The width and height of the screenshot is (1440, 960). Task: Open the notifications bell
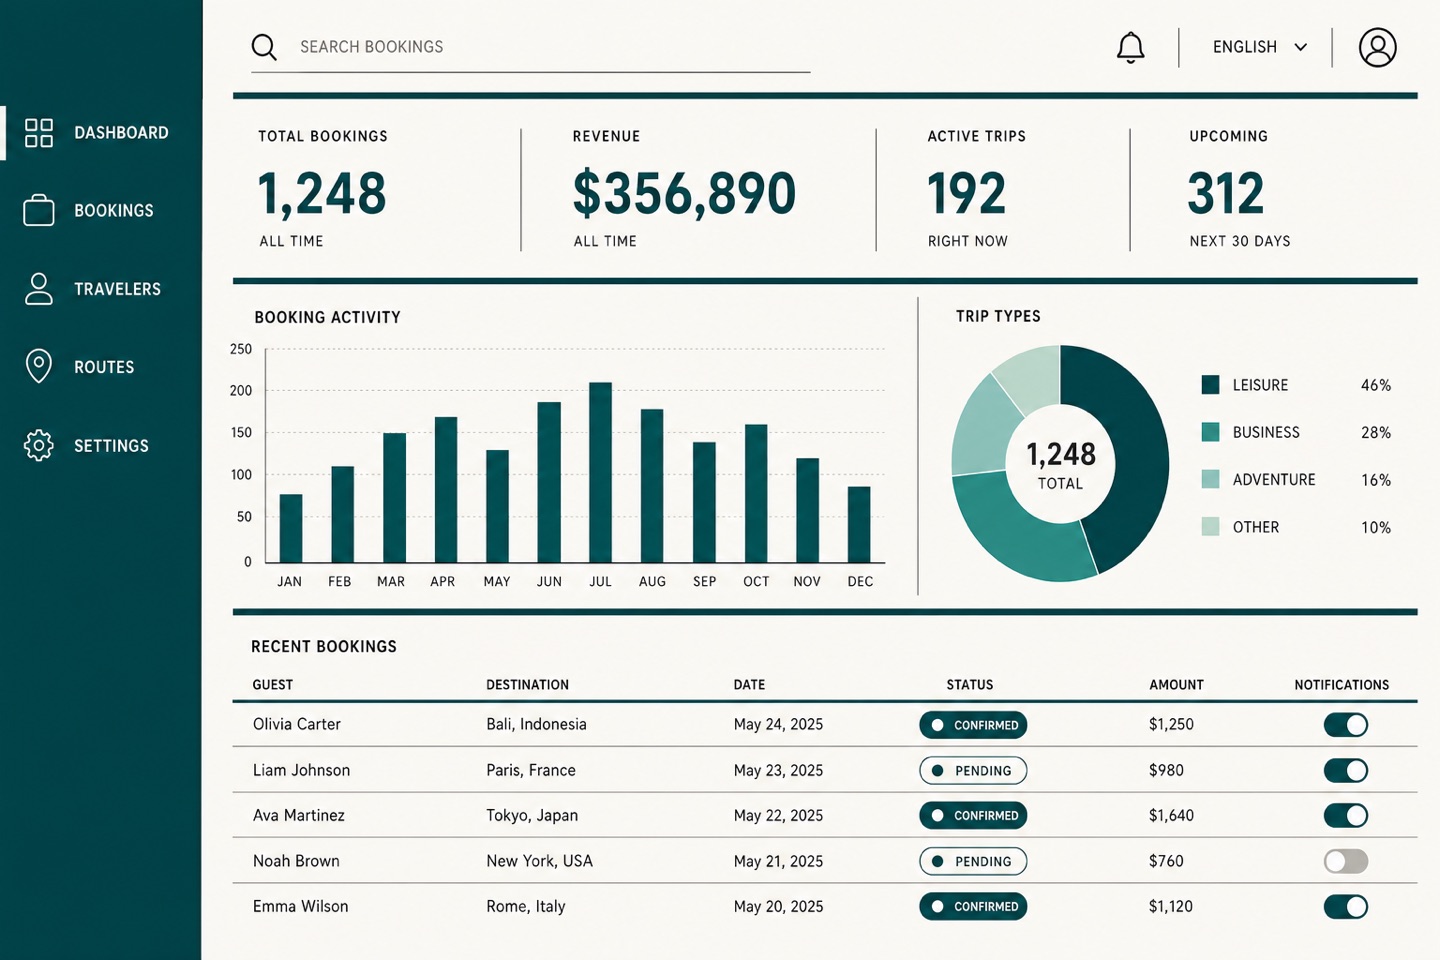(x=1130, y=47)
